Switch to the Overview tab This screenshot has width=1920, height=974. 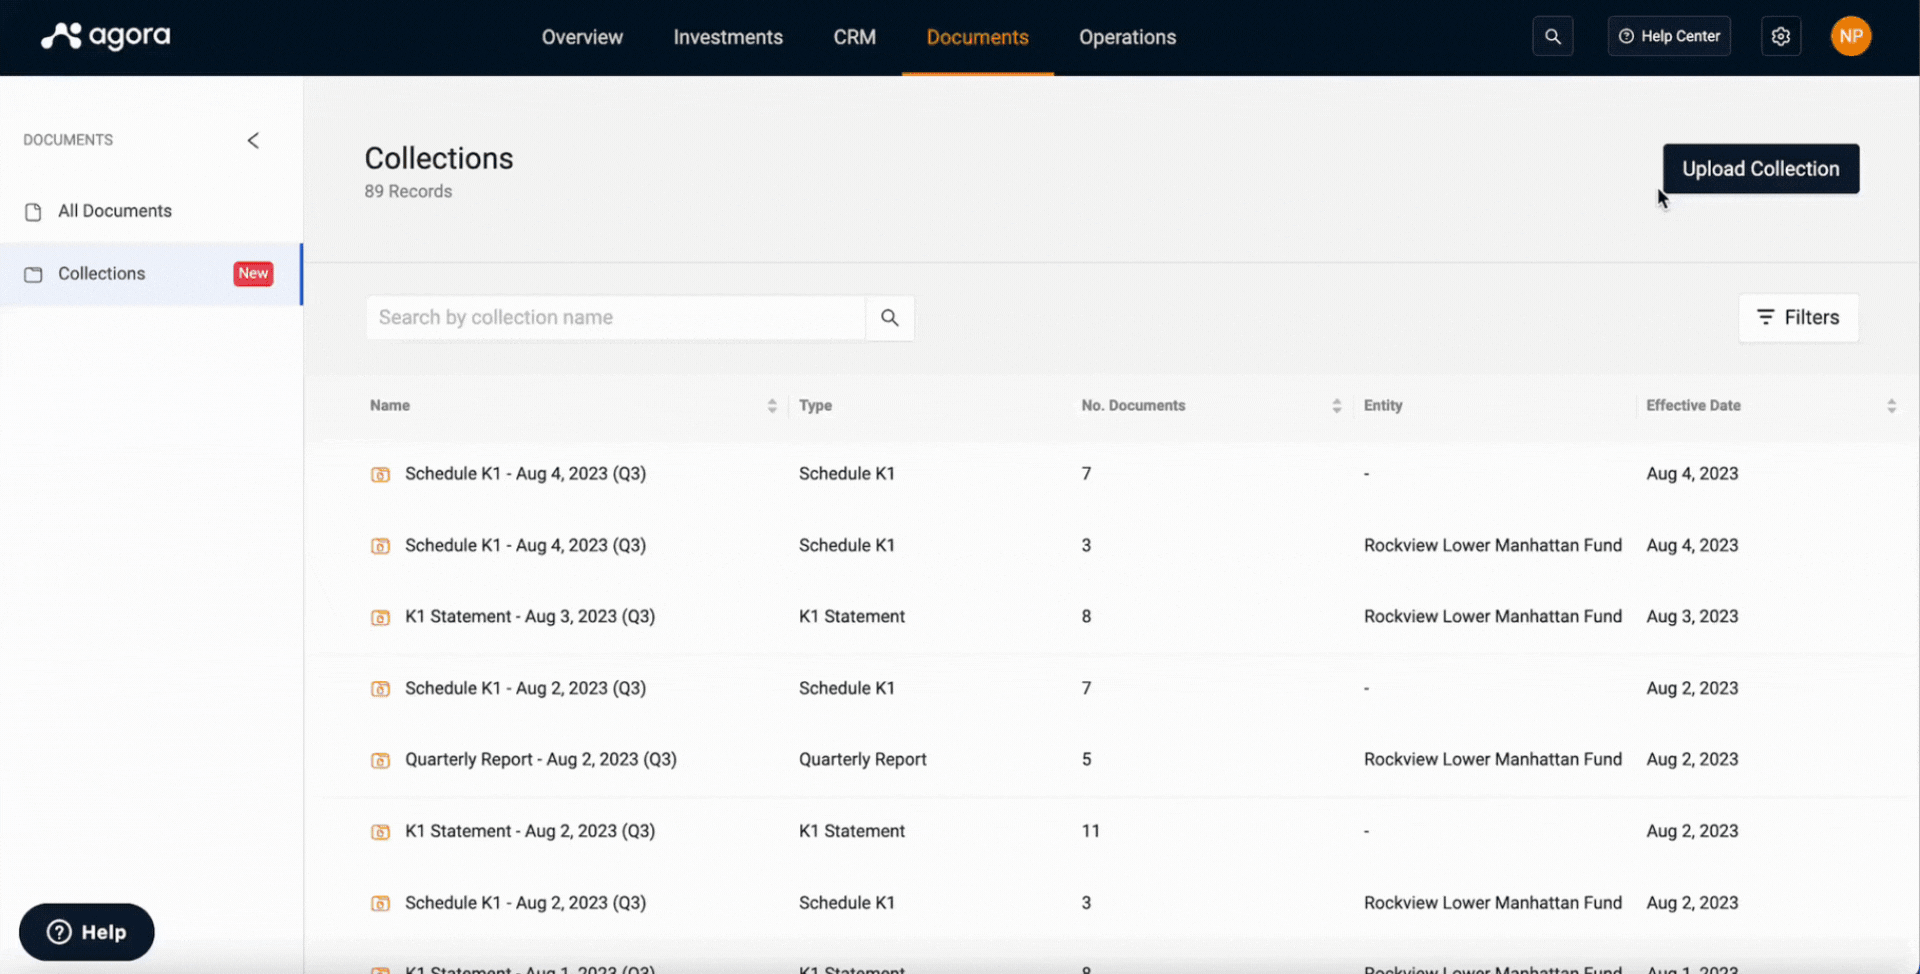(x=582, y=37)
